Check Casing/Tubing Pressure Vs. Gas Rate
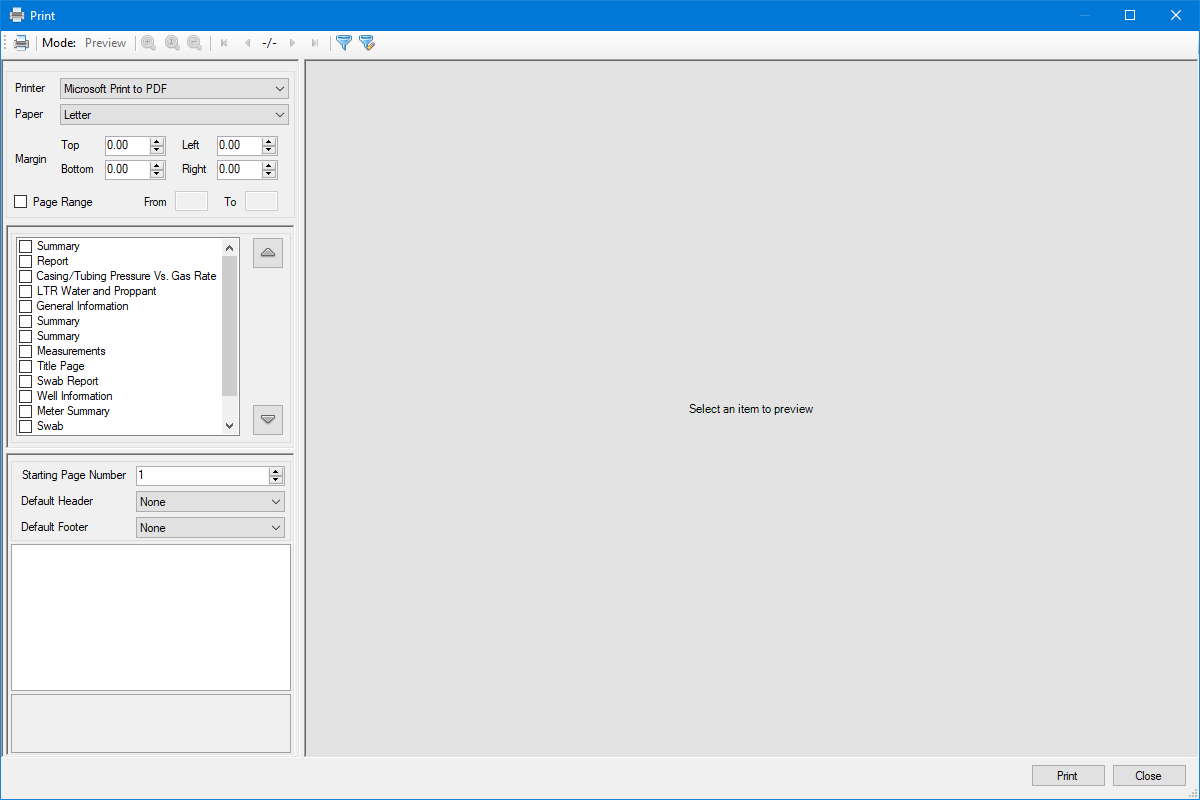 tap(26, 276)
